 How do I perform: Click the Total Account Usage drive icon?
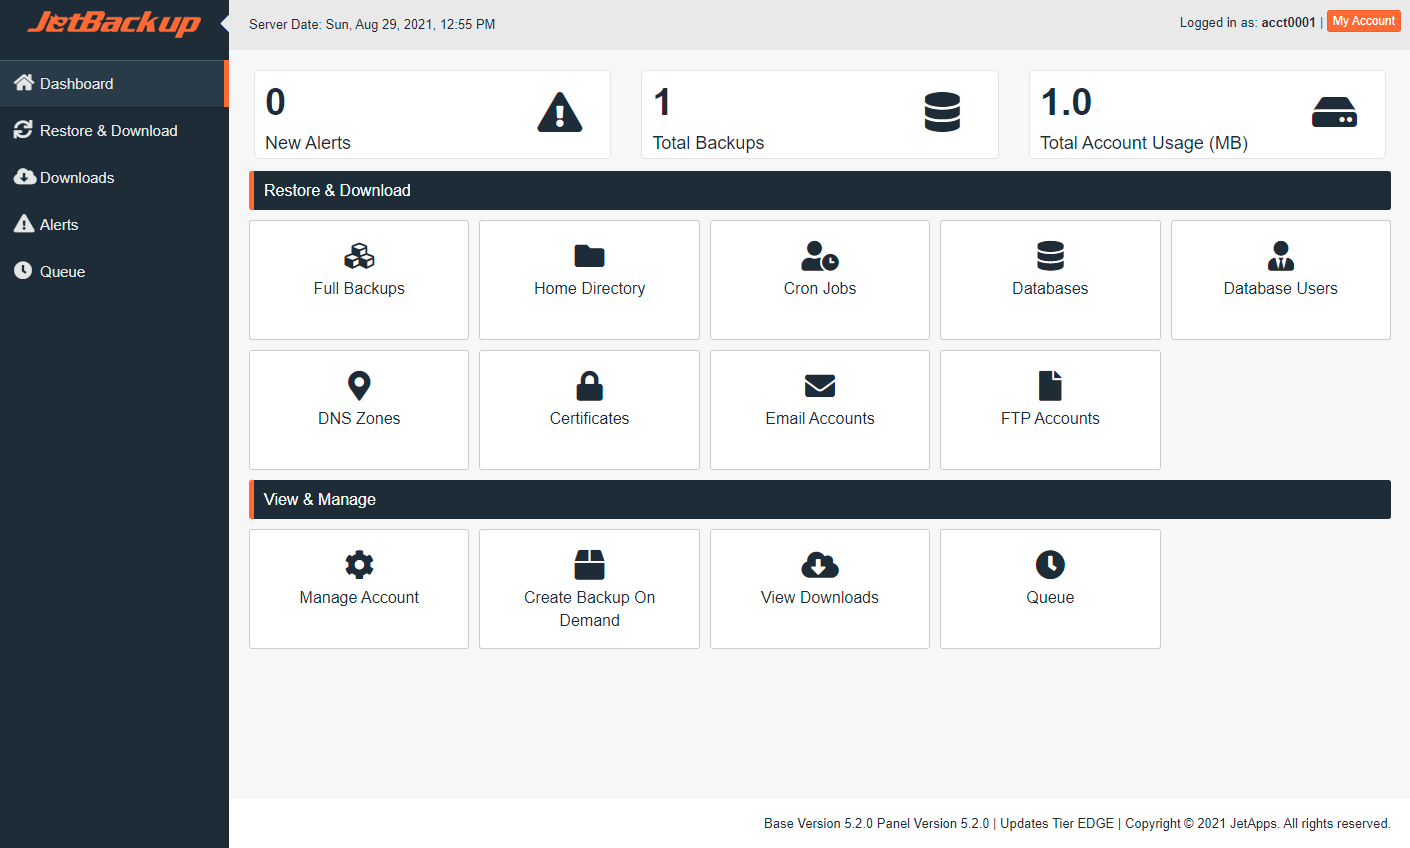(x=1334, y=112)
